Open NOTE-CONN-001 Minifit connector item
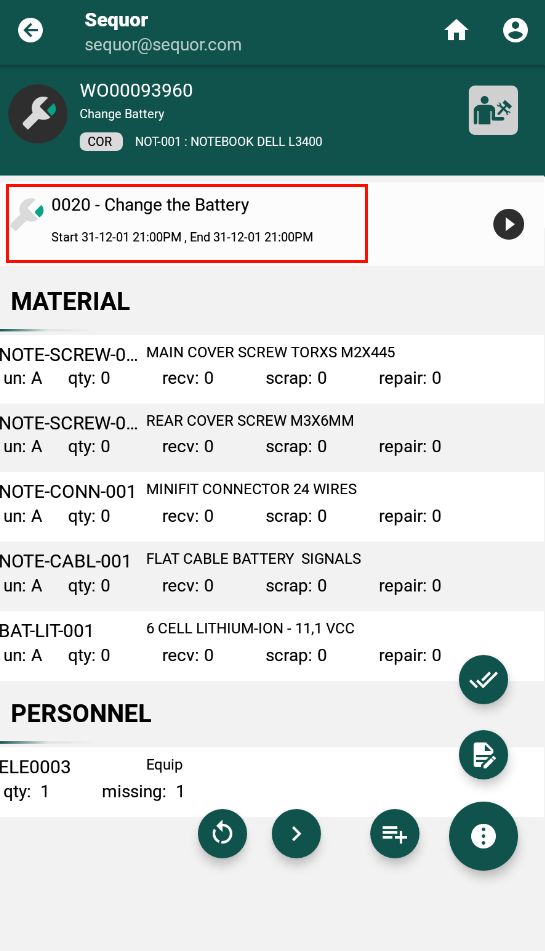This screenshot has width=545, height=951. coord(272,506)
